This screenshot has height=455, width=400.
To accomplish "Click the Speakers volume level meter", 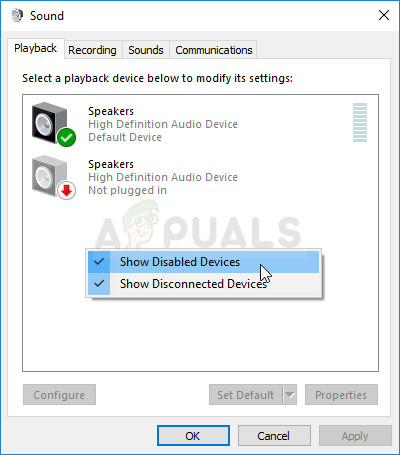I will pos(360,122).
